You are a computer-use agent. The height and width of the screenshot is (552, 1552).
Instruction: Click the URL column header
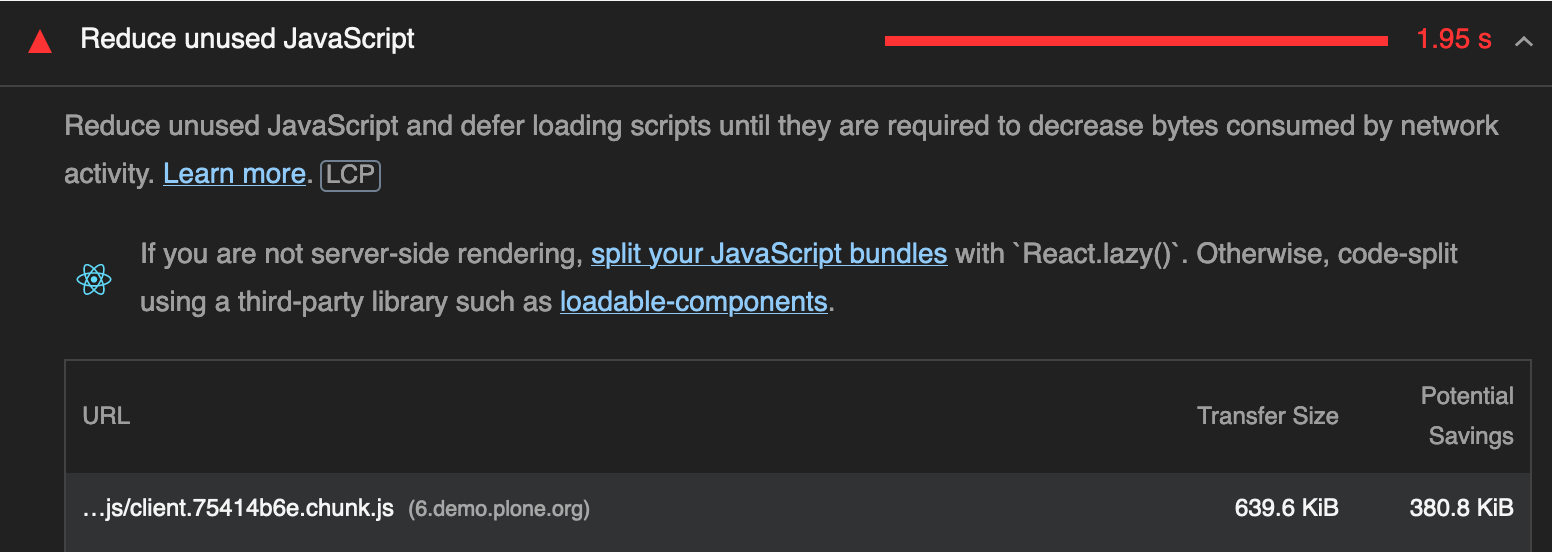coord(106,416)
